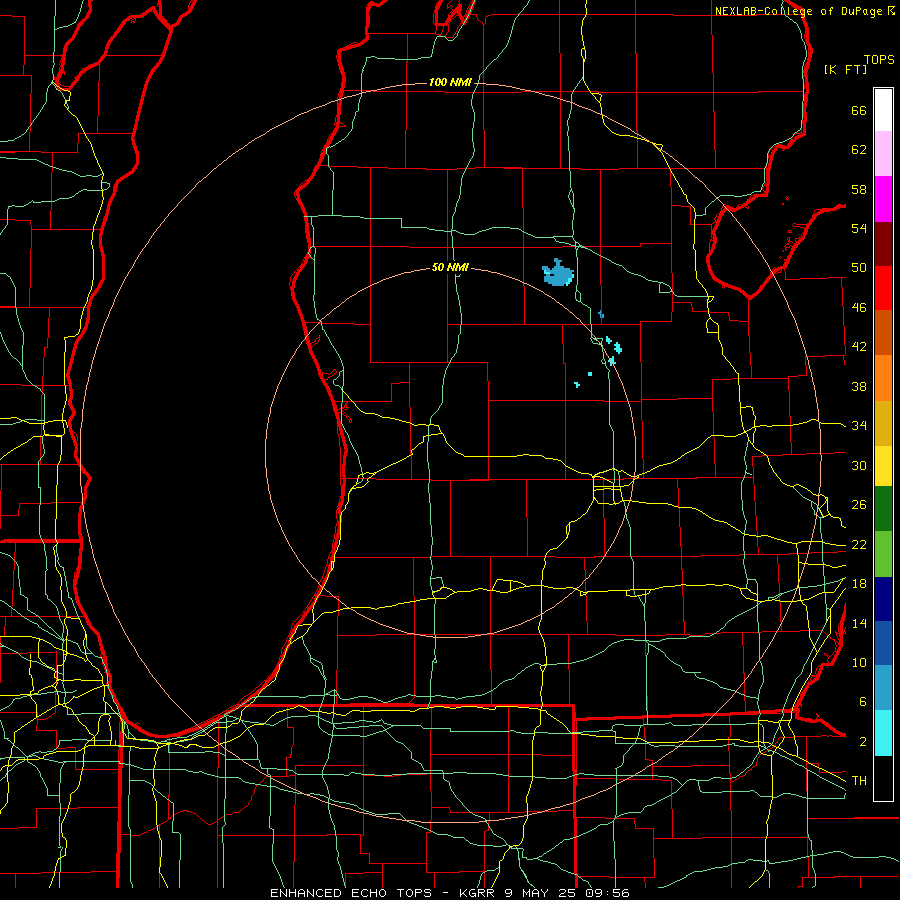The image size is (900, 900).
Task: Click the "38" scale label
Action: coord(859,386)
